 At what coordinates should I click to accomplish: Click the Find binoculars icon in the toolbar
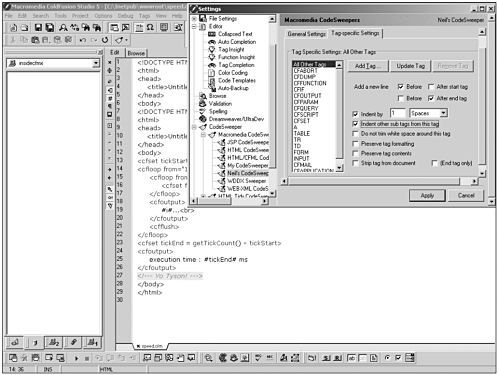63,27
